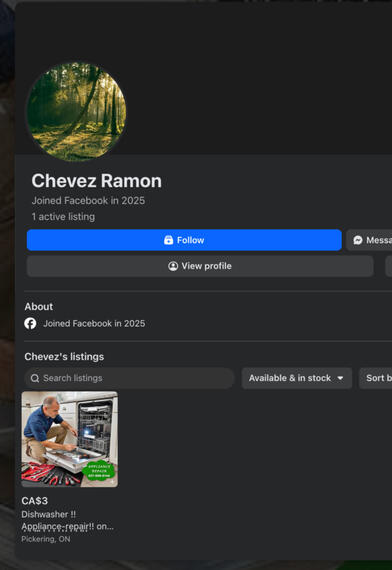Open the Sort by dropdown
The image size is (392, 570).
coord(376,378)
